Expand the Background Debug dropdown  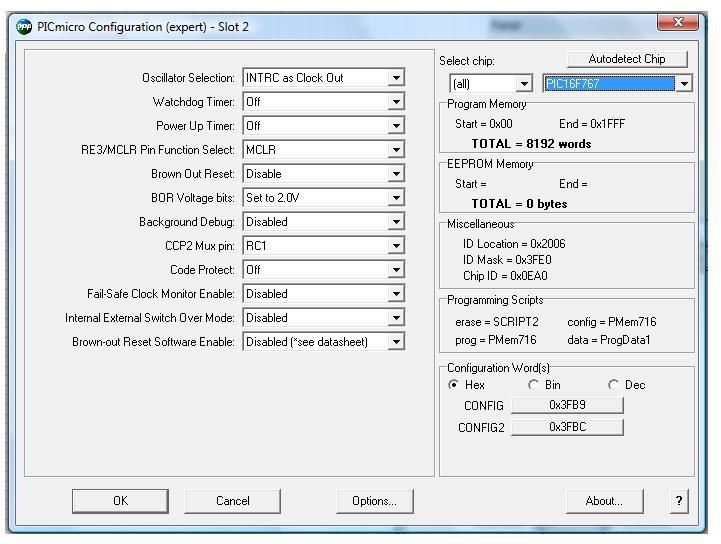[x=396, y=222]
